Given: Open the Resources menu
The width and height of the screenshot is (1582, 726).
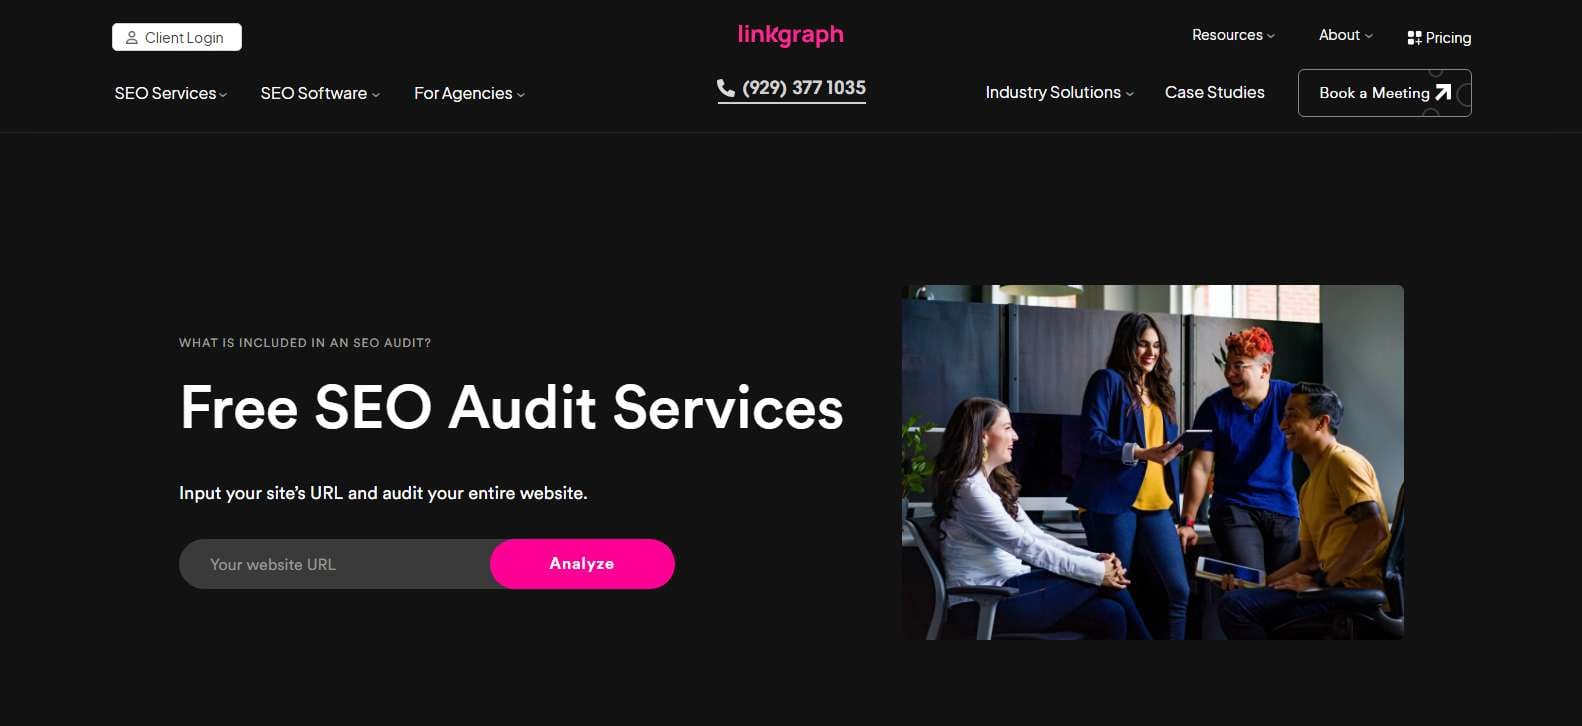Looking at the screenshot, I should pyautogui.click(x=1233, y=35).
